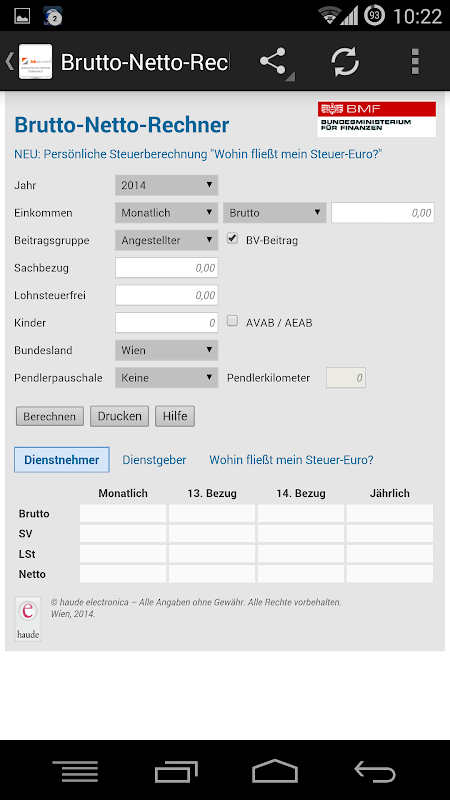Click the Drucken button
This screenshot has height=800, width=450.
119,416
